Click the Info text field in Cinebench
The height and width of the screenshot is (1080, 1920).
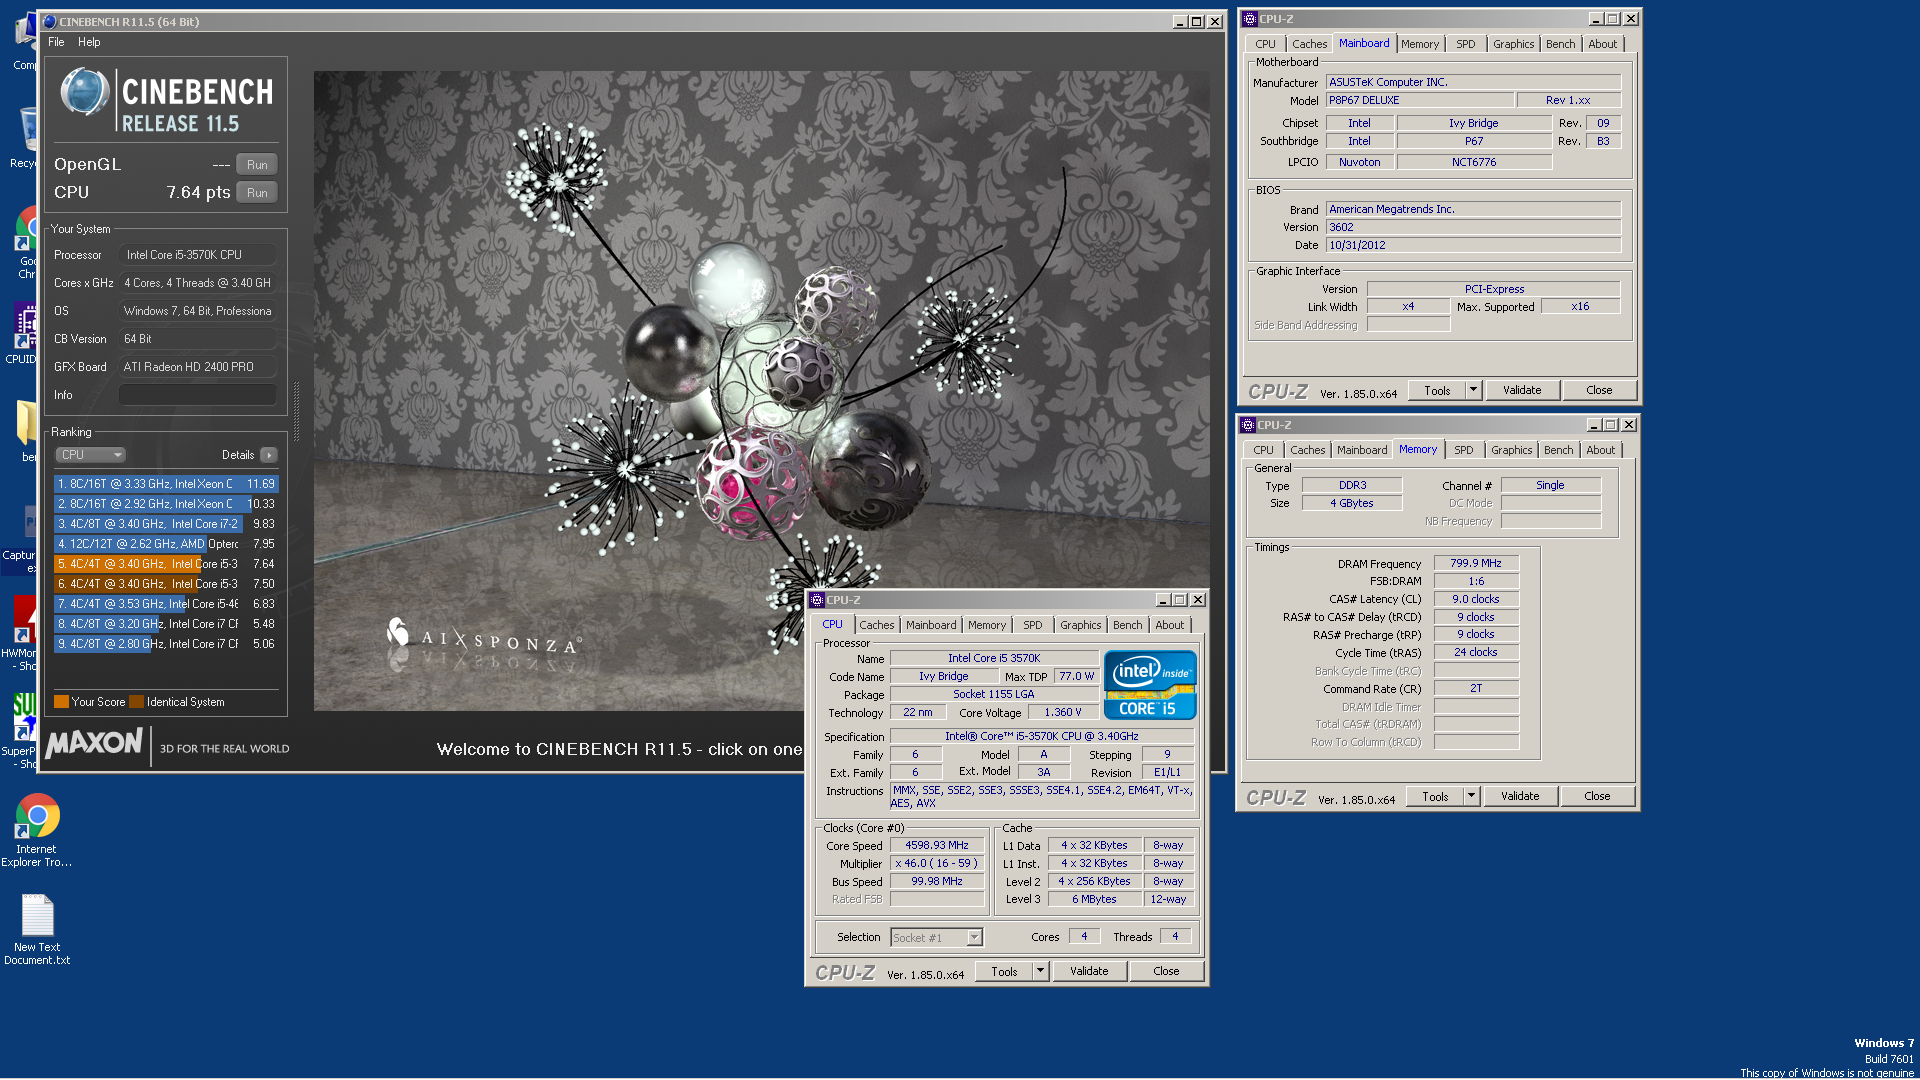pos(197,395)
